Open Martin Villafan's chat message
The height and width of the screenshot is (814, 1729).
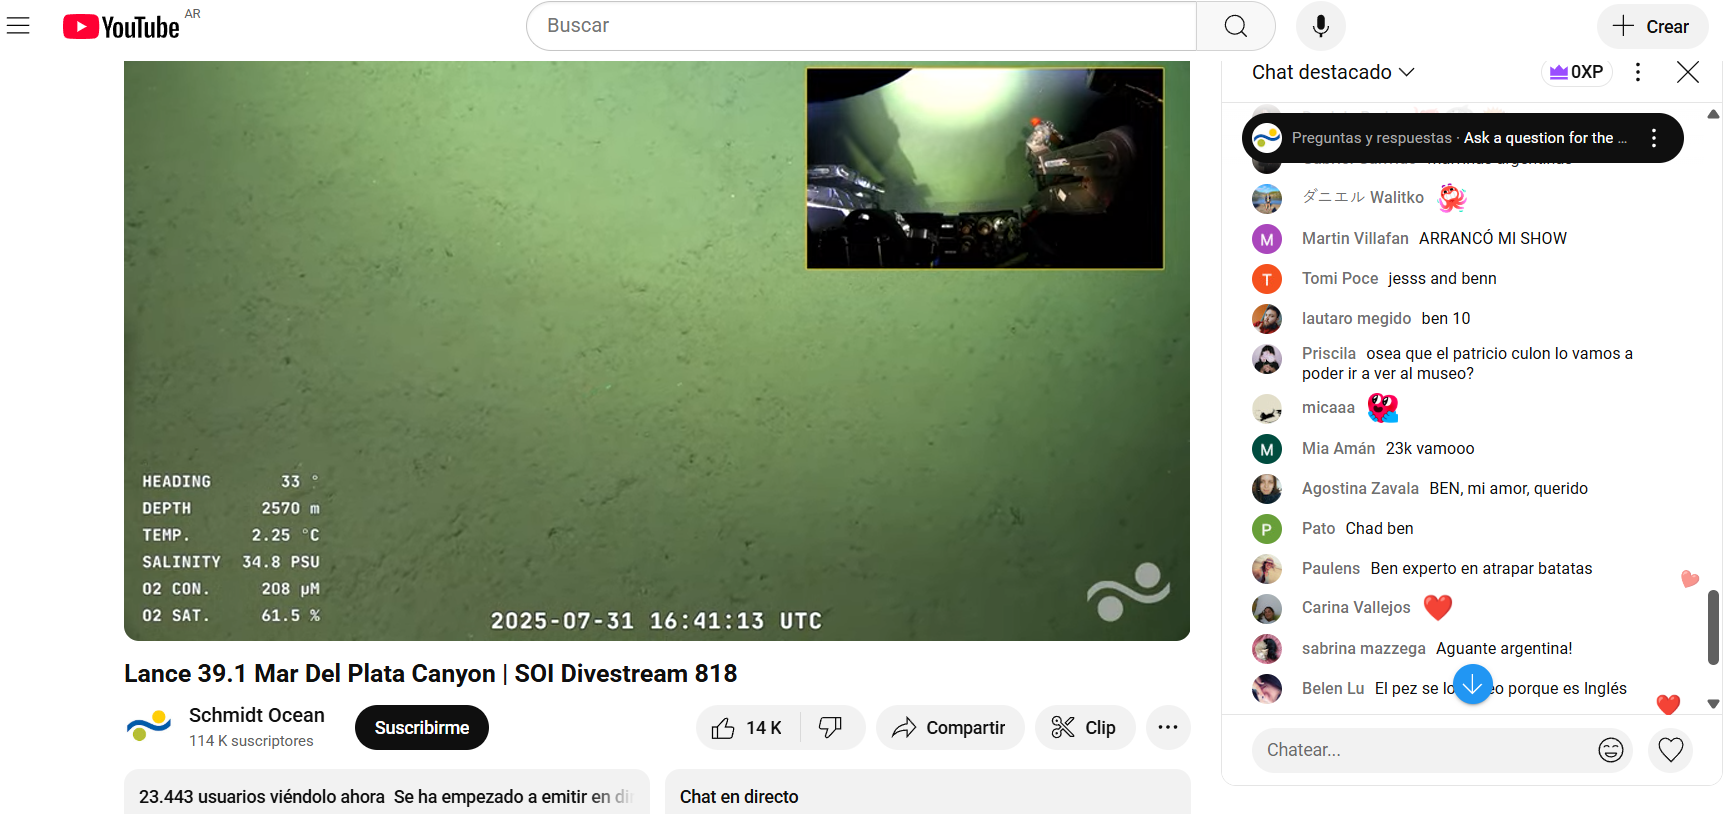pos(1493,238)
